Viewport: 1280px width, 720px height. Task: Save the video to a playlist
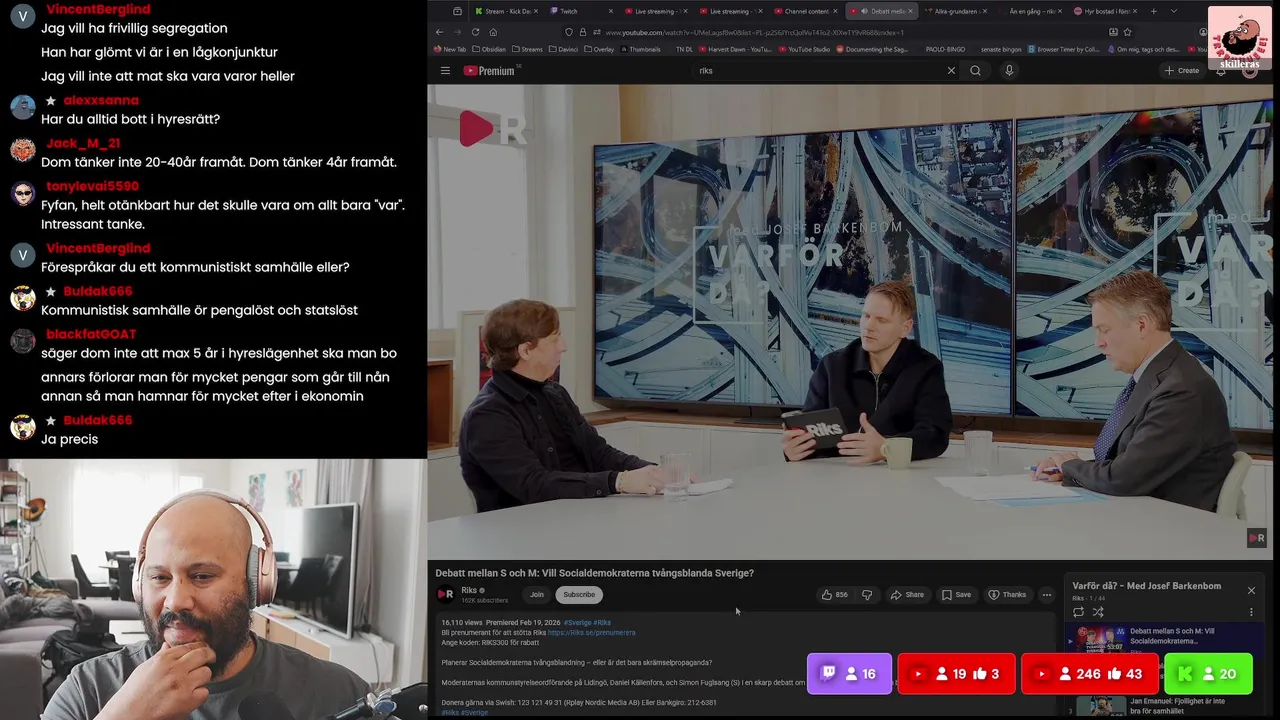[x=956, y=594]
